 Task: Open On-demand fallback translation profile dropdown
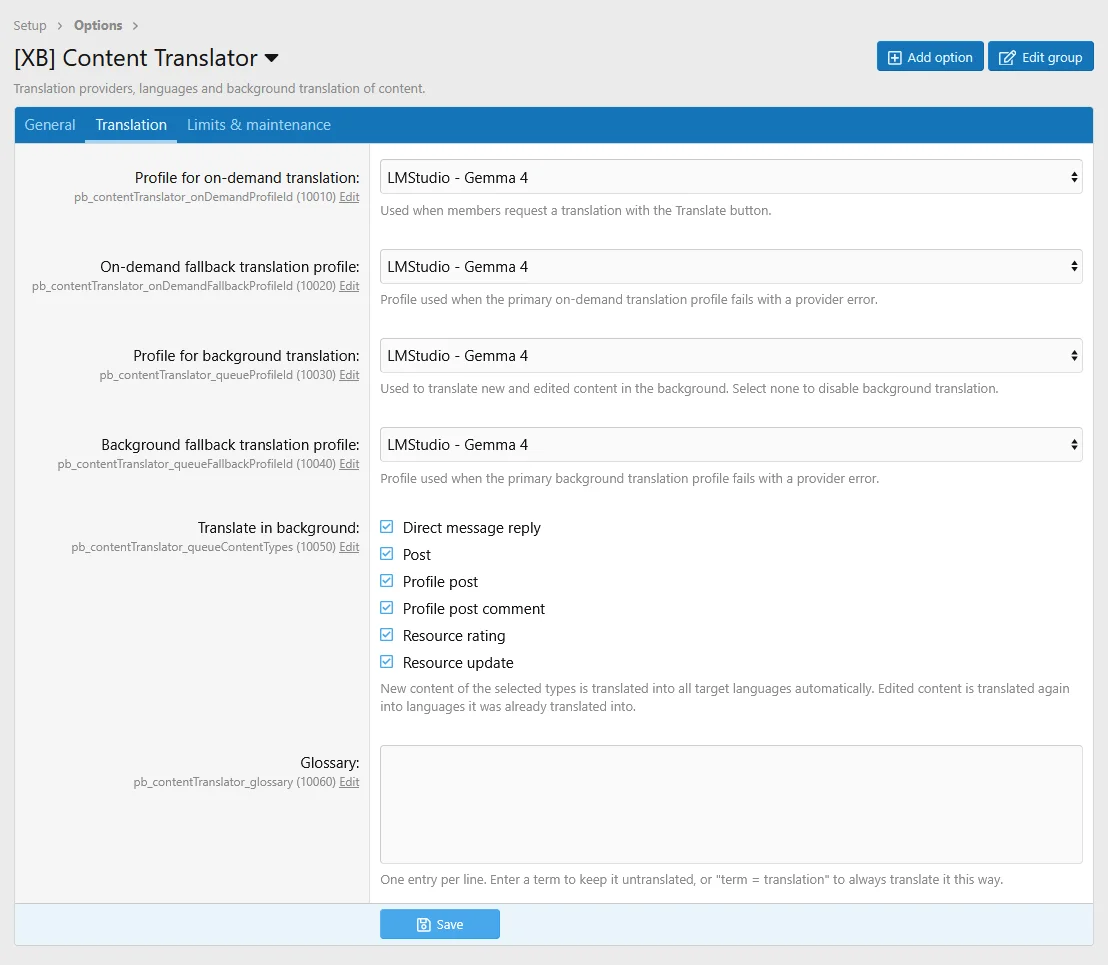click(731, 266)
